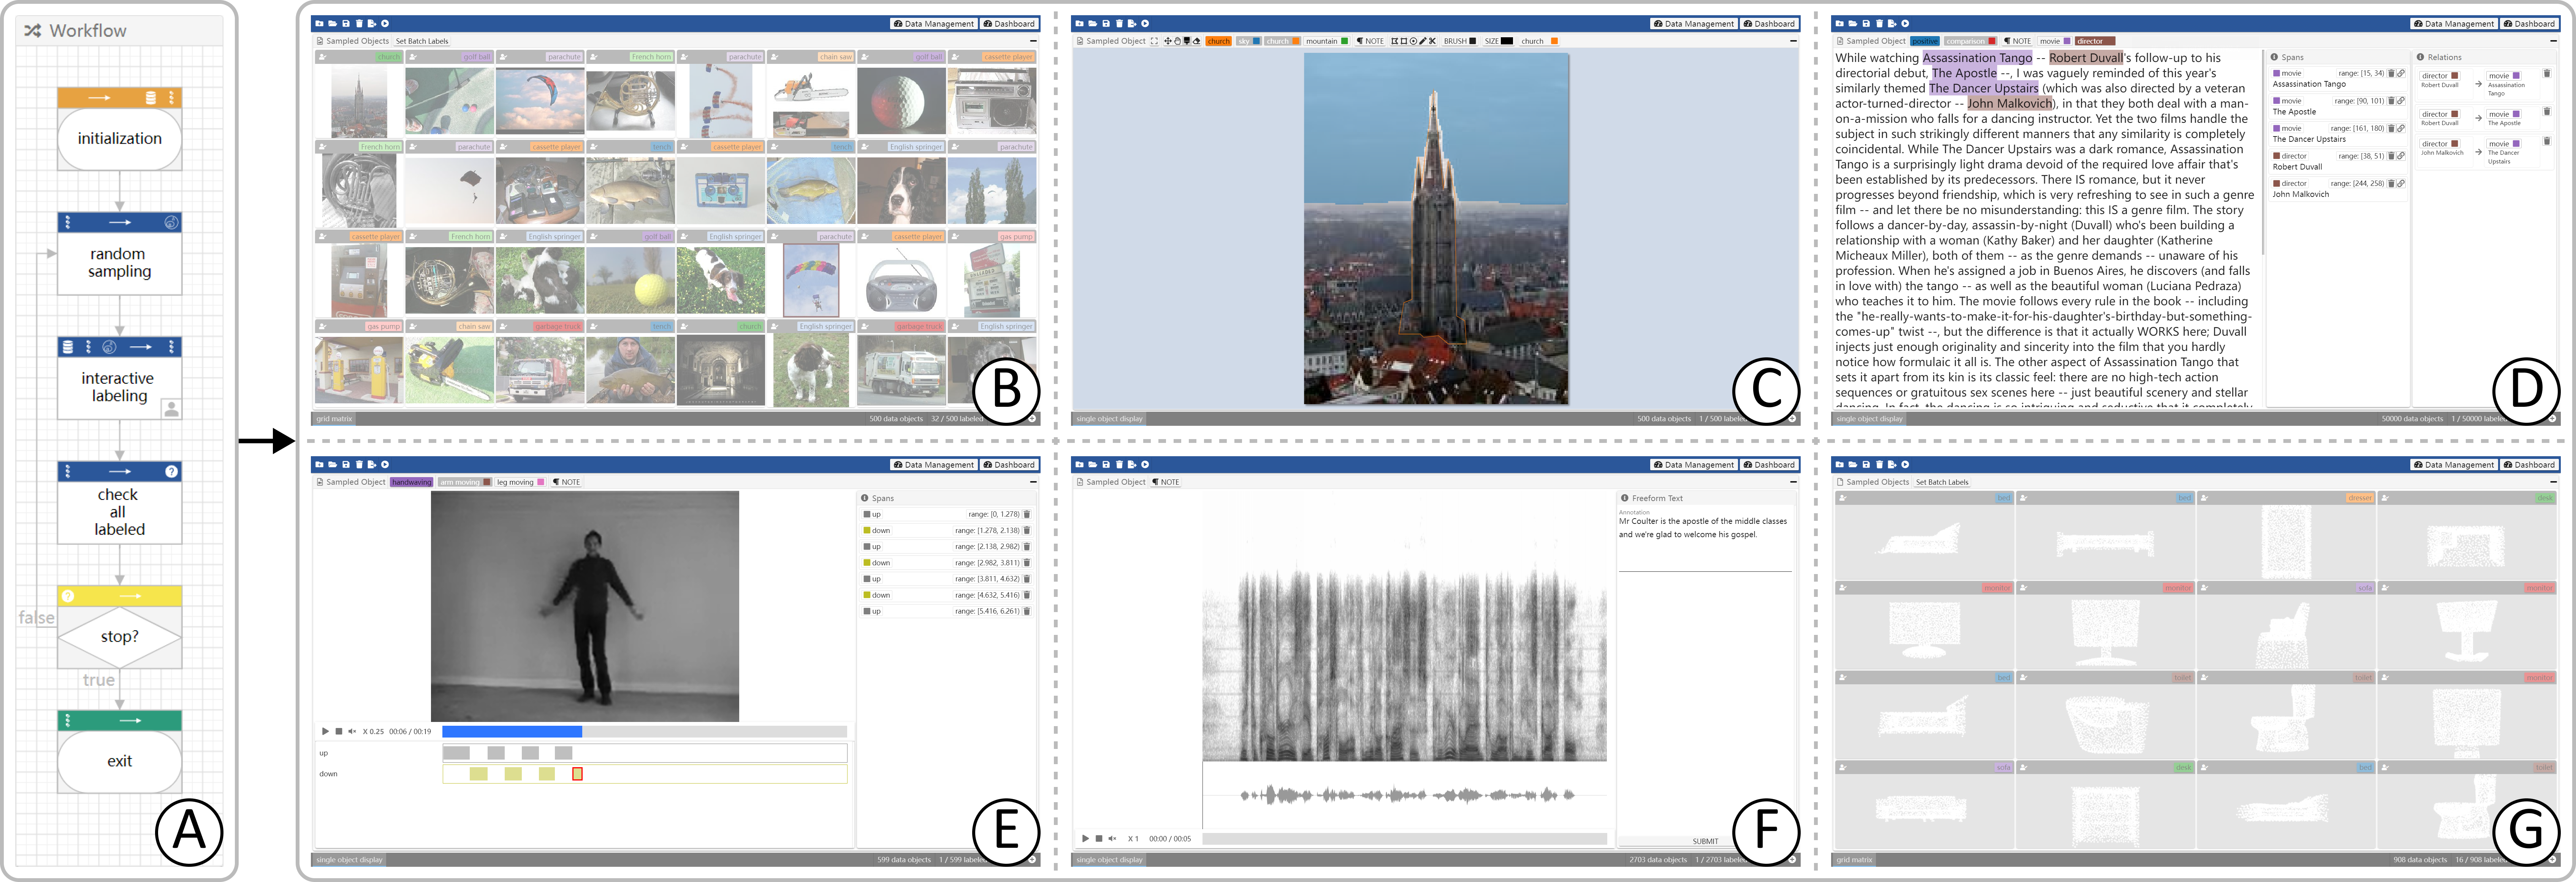
Task: Select polygon draw tool in segmentation panel
Action: (1395, 41)
